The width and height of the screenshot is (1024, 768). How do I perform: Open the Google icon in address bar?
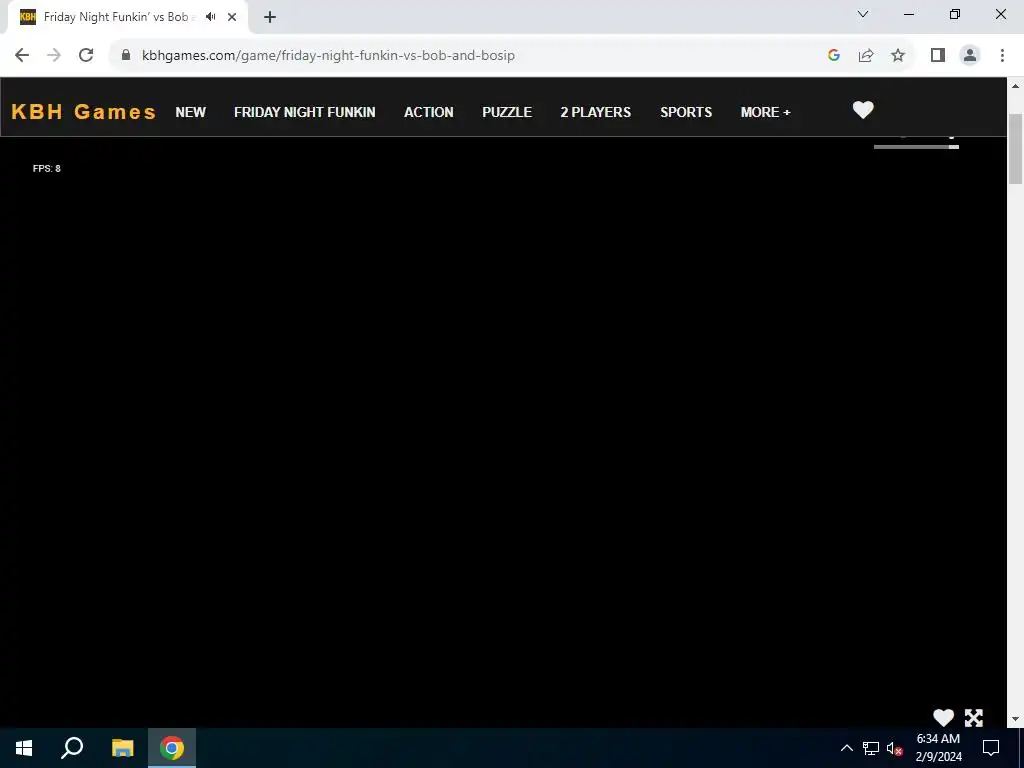(833, 56)
